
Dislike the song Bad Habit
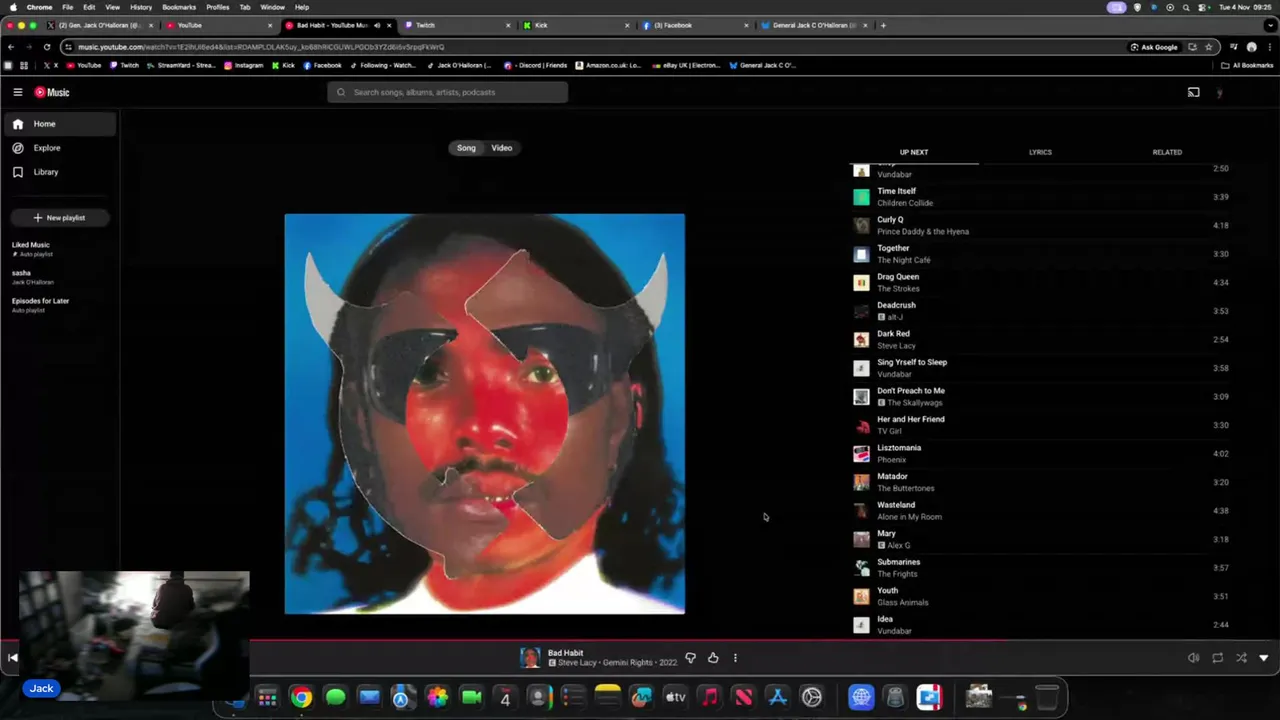(690, 658)
